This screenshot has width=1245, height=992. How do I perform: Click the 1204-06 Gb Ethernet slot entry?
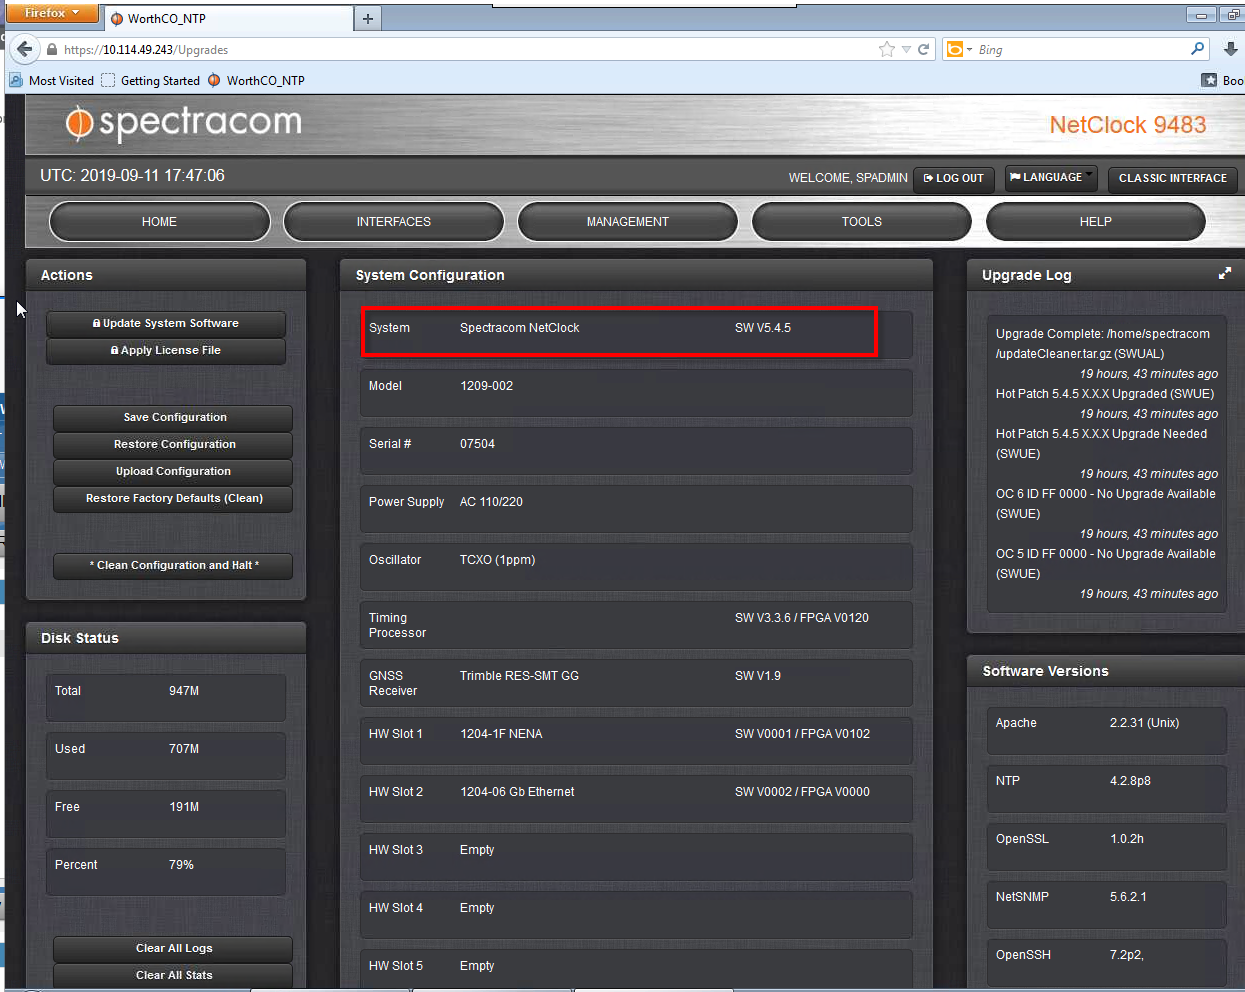click(x=517, y=792)
